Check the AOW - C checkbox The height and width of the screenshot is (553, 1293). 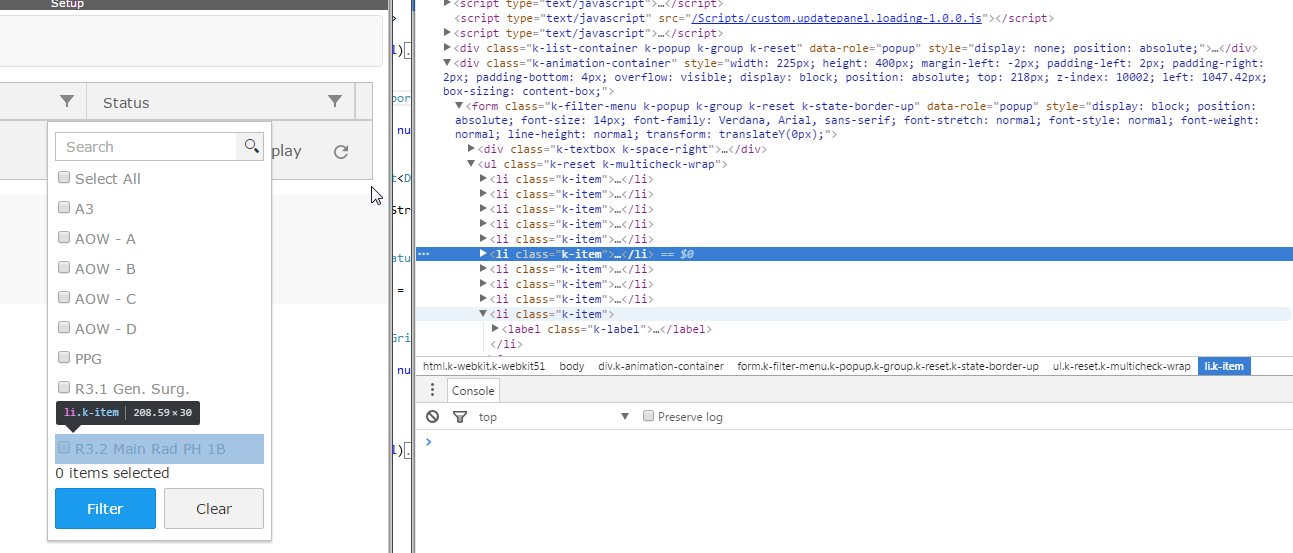point(64,298)
